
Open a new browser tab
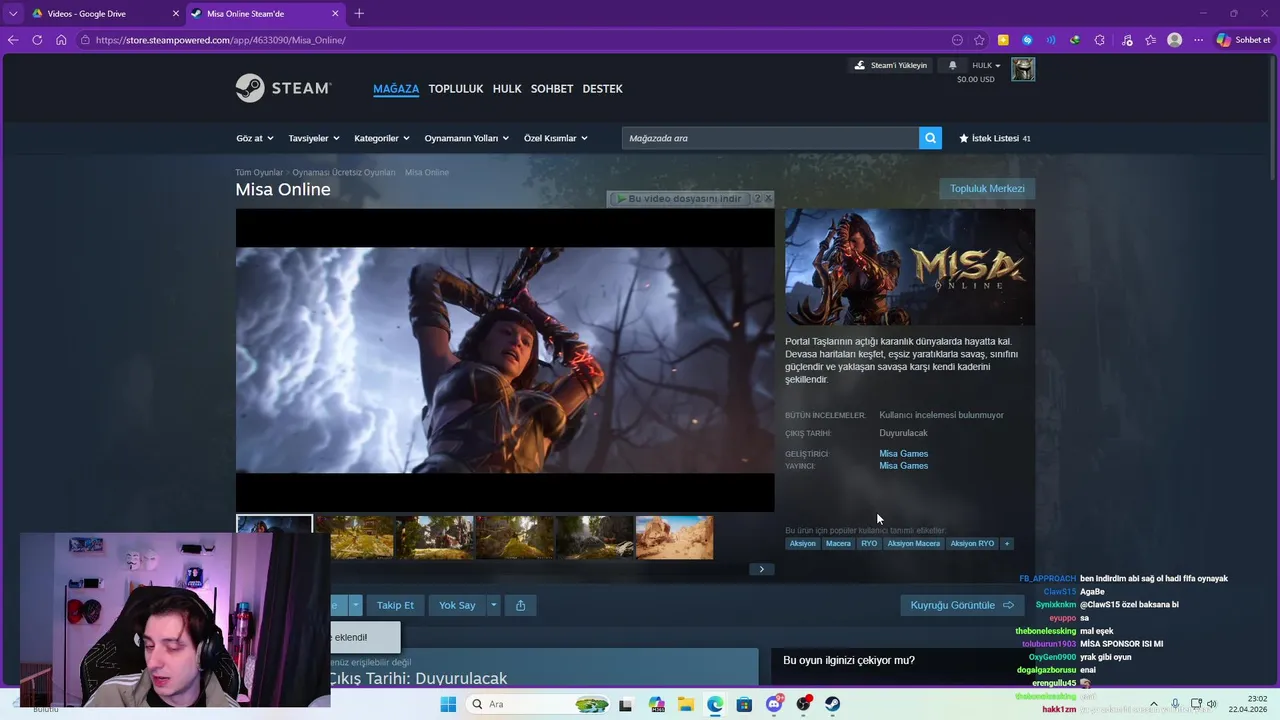coord(359,13)
